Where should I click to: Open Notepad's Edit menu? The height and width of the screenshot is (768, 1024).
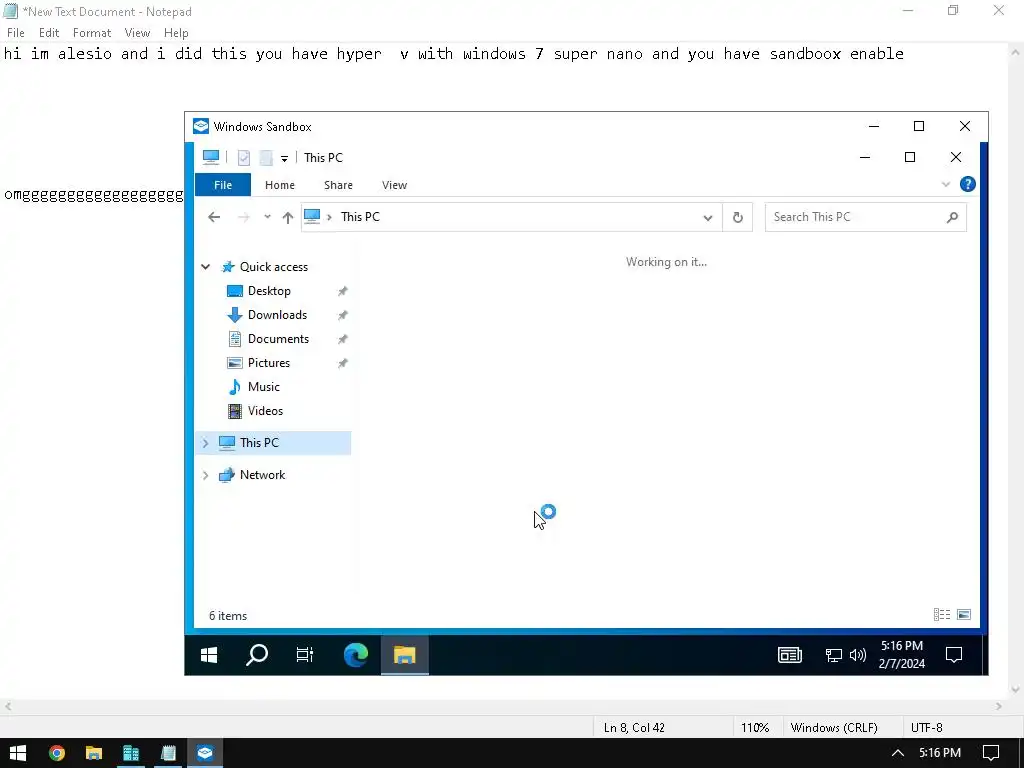pyautogui.click(x=49, y=33)
